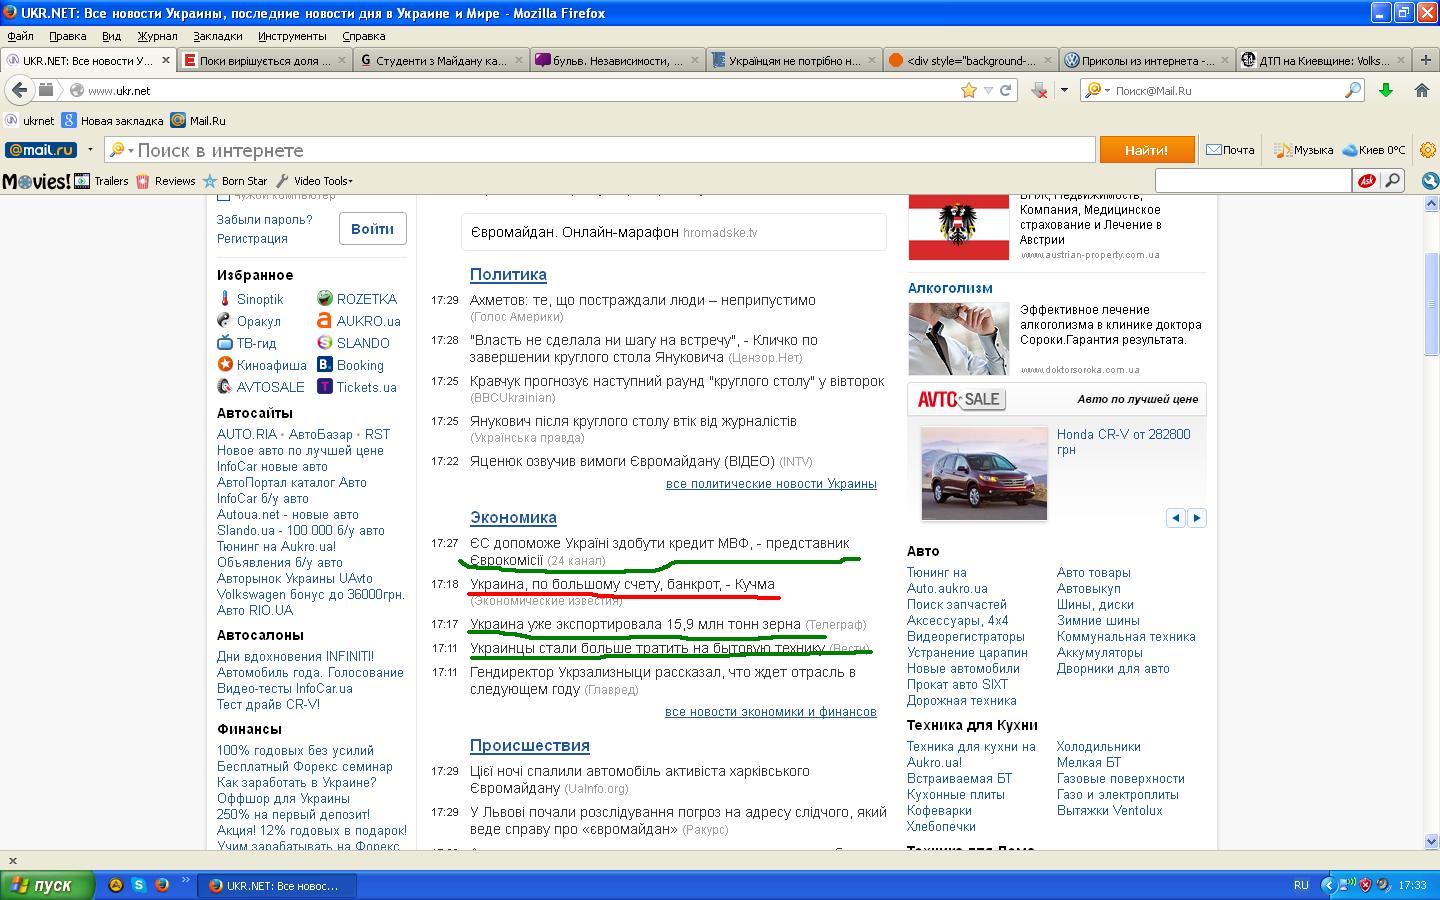Click the Start button labeled пуск
The height and width of the screenshot is (900, 1440).
47,885
